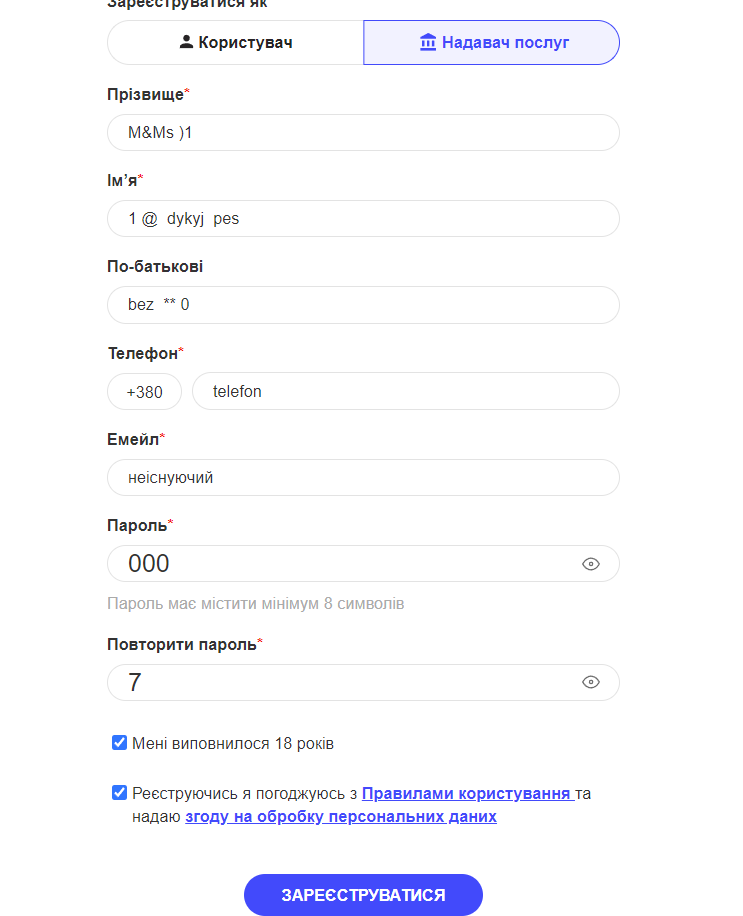Screen dimensions: 743x916
Task: Switch to the Користувач registration tab
Action: (x=234, y=41)
